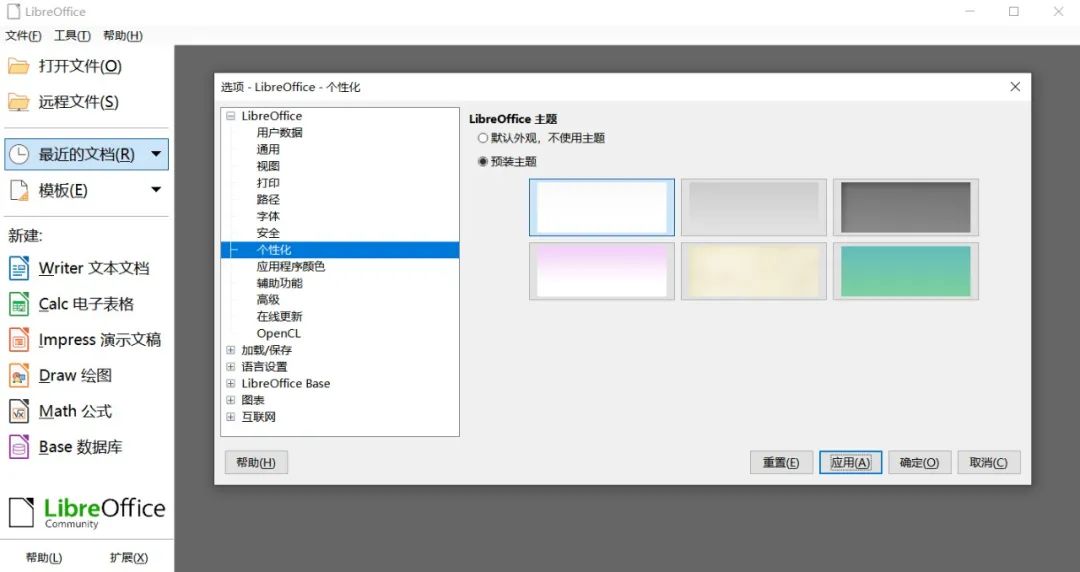Image resolution: width=1080 pixels, height=572 pixels.
Task: Click the 取消(C) button
Action: (x=988, y=462)
